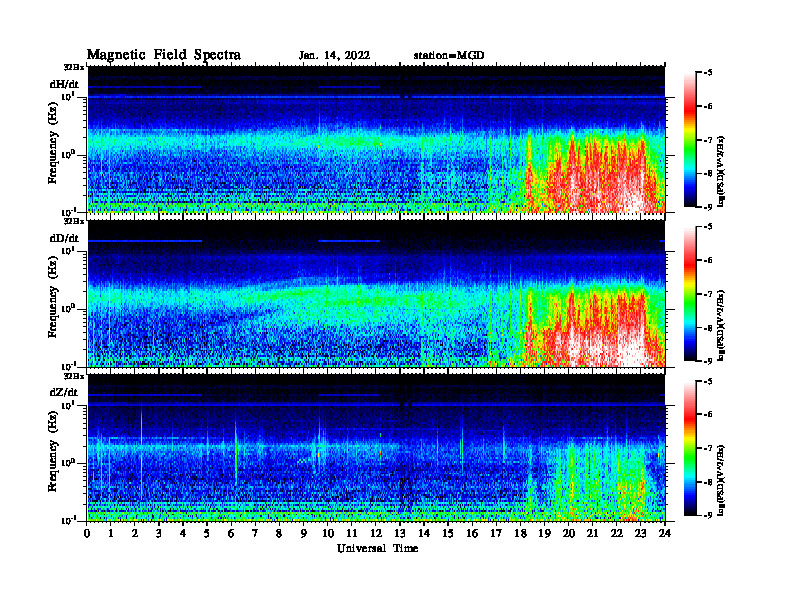Click hour tick label "18" on time axis
The width and height of the screenshot is (792, 612).
[520, 534]
